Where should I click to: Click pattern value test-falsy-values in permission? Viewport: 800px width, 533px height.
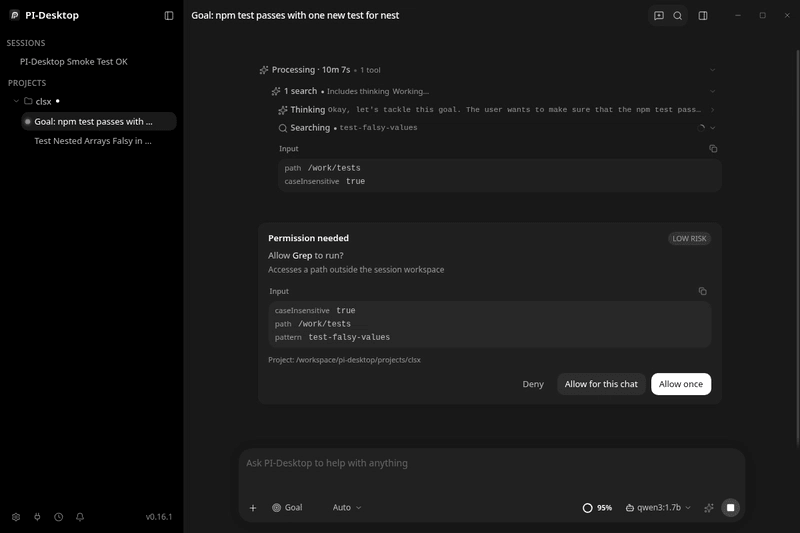(349, 337)
